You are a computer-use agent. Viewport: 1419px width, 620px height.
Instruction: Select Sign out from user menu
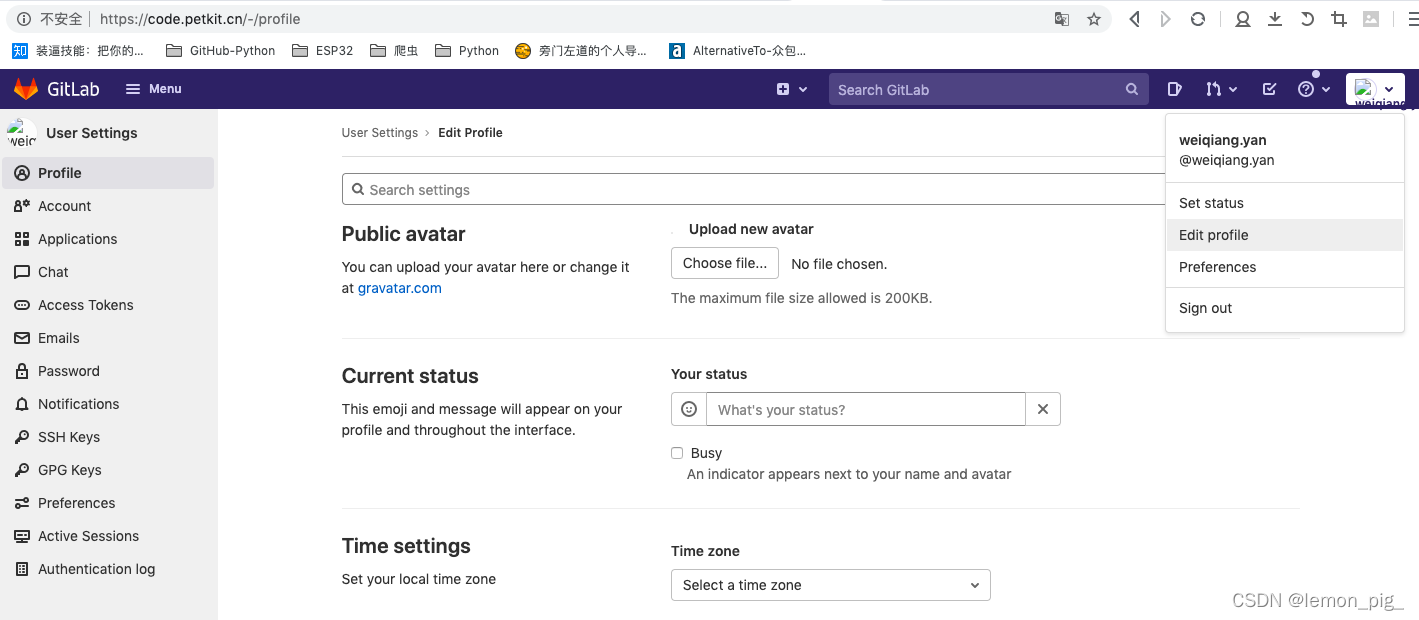pyautogui.click(x=1205, y=308)
